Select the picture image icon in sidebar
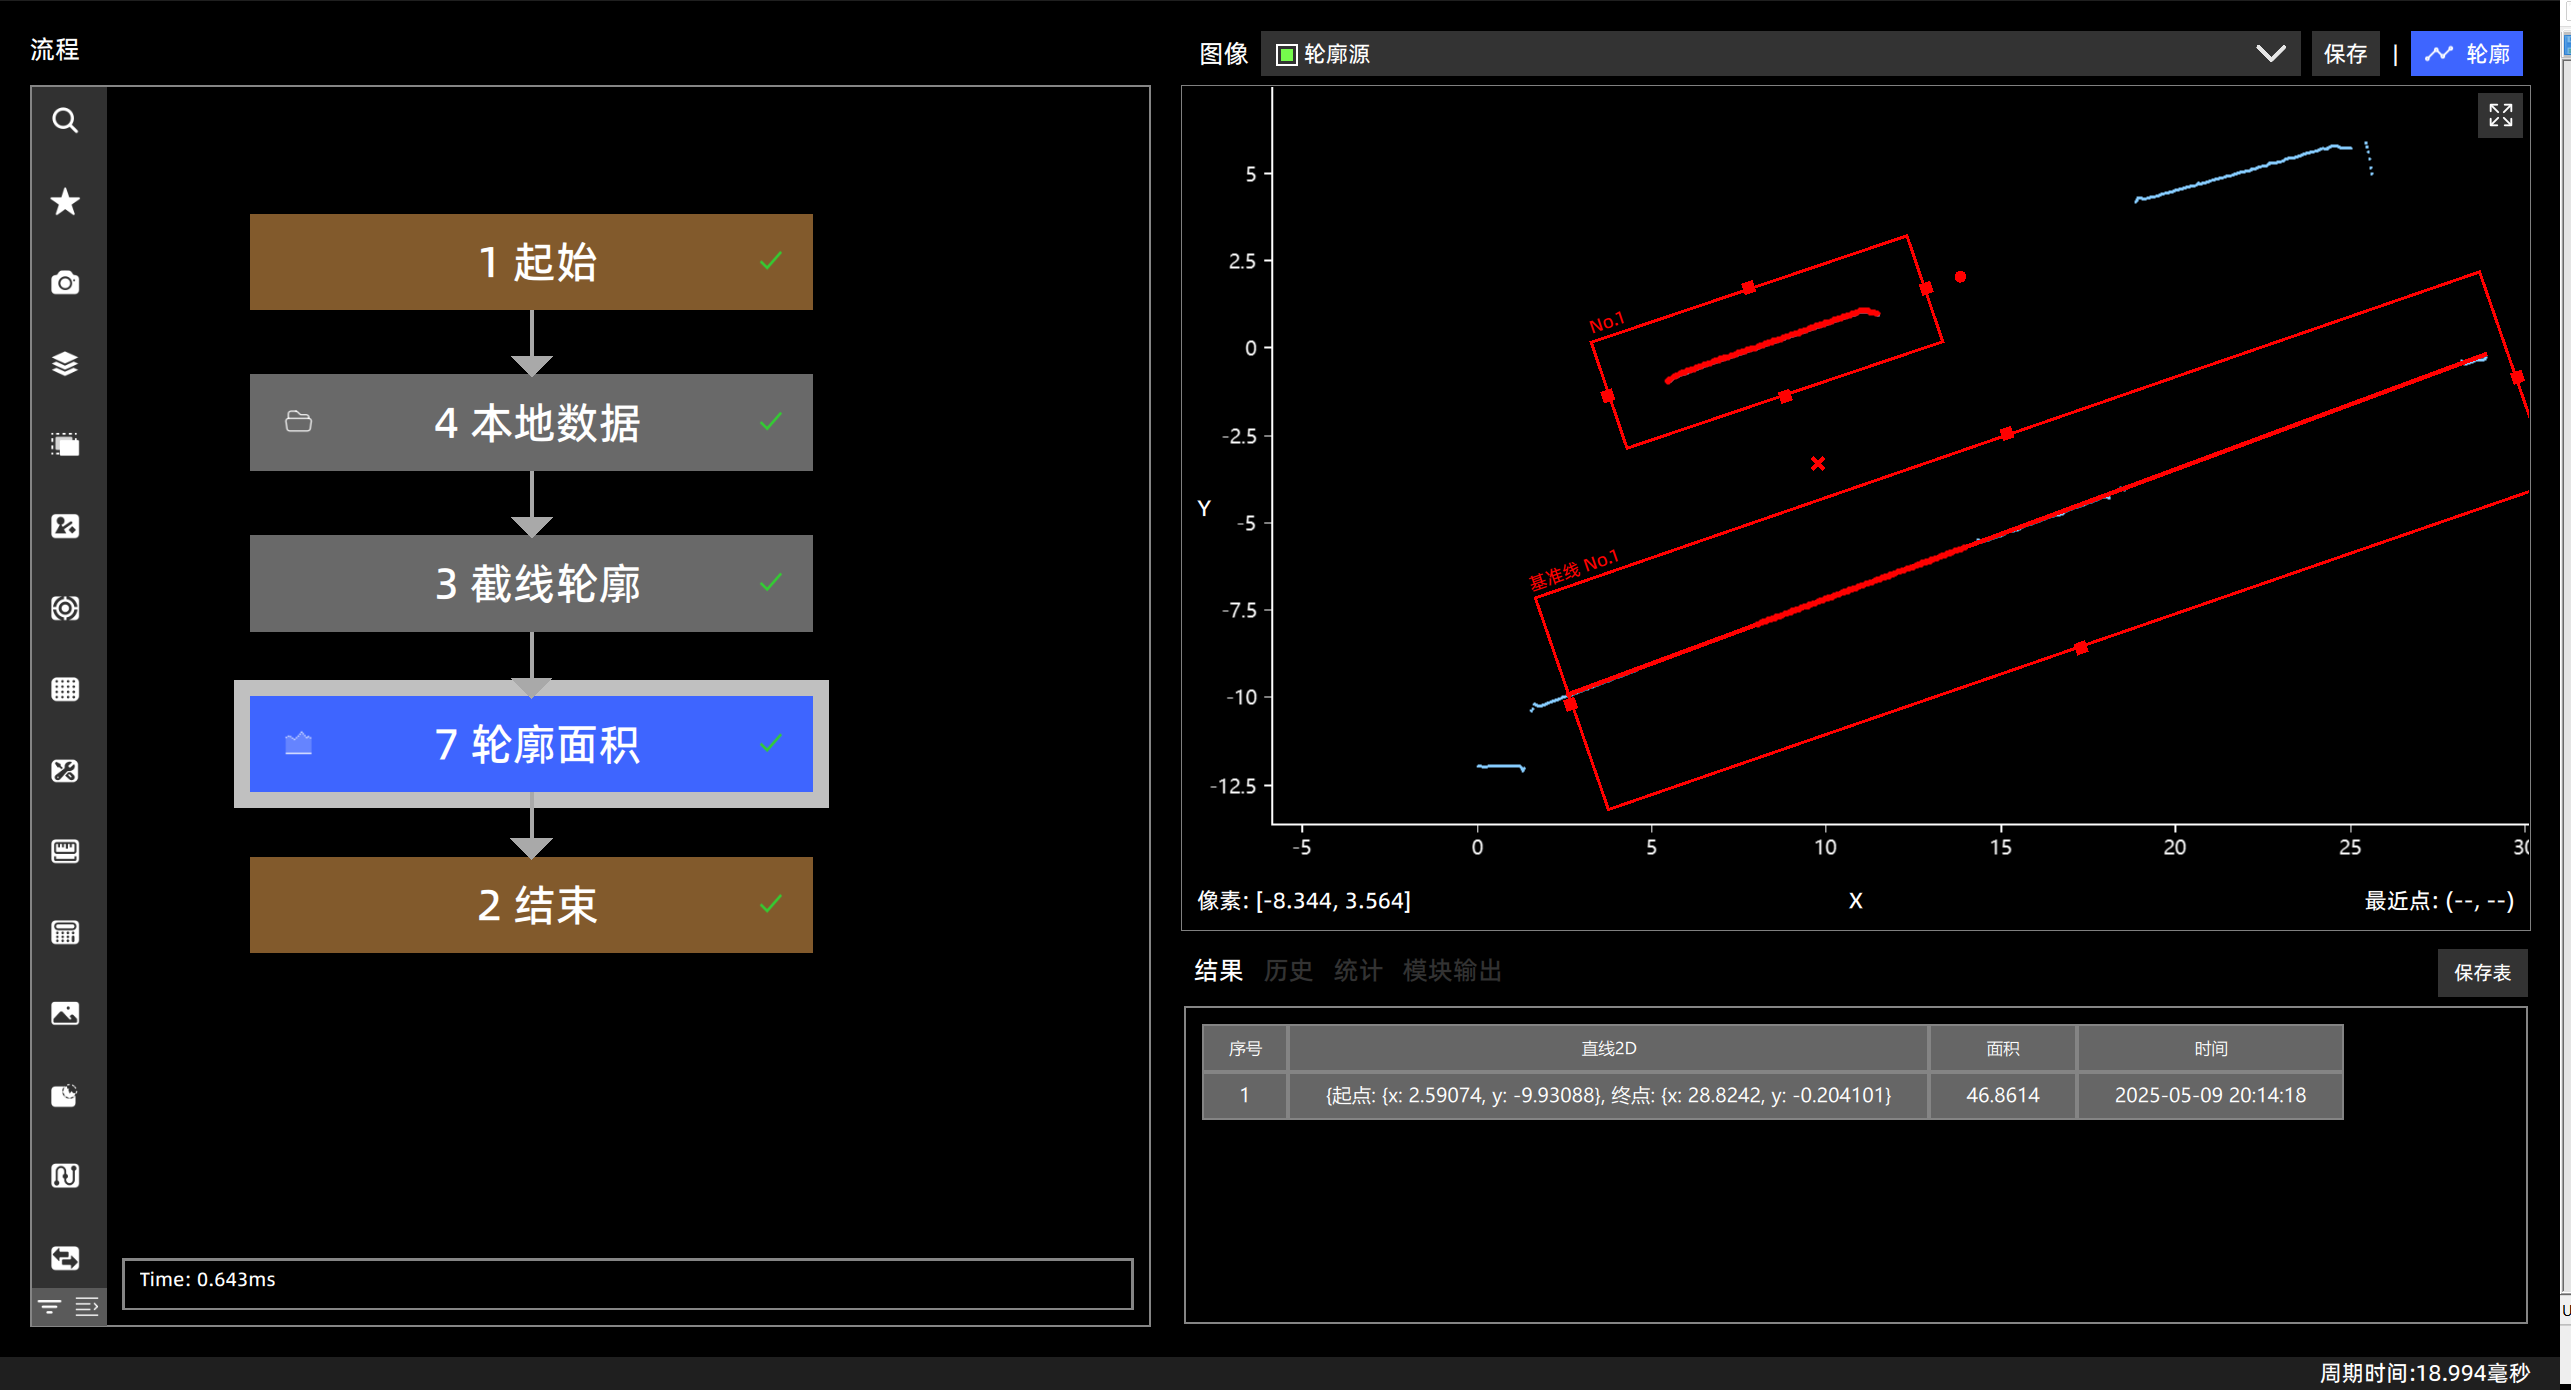2571x1390 pixels. coord(65,1013)
